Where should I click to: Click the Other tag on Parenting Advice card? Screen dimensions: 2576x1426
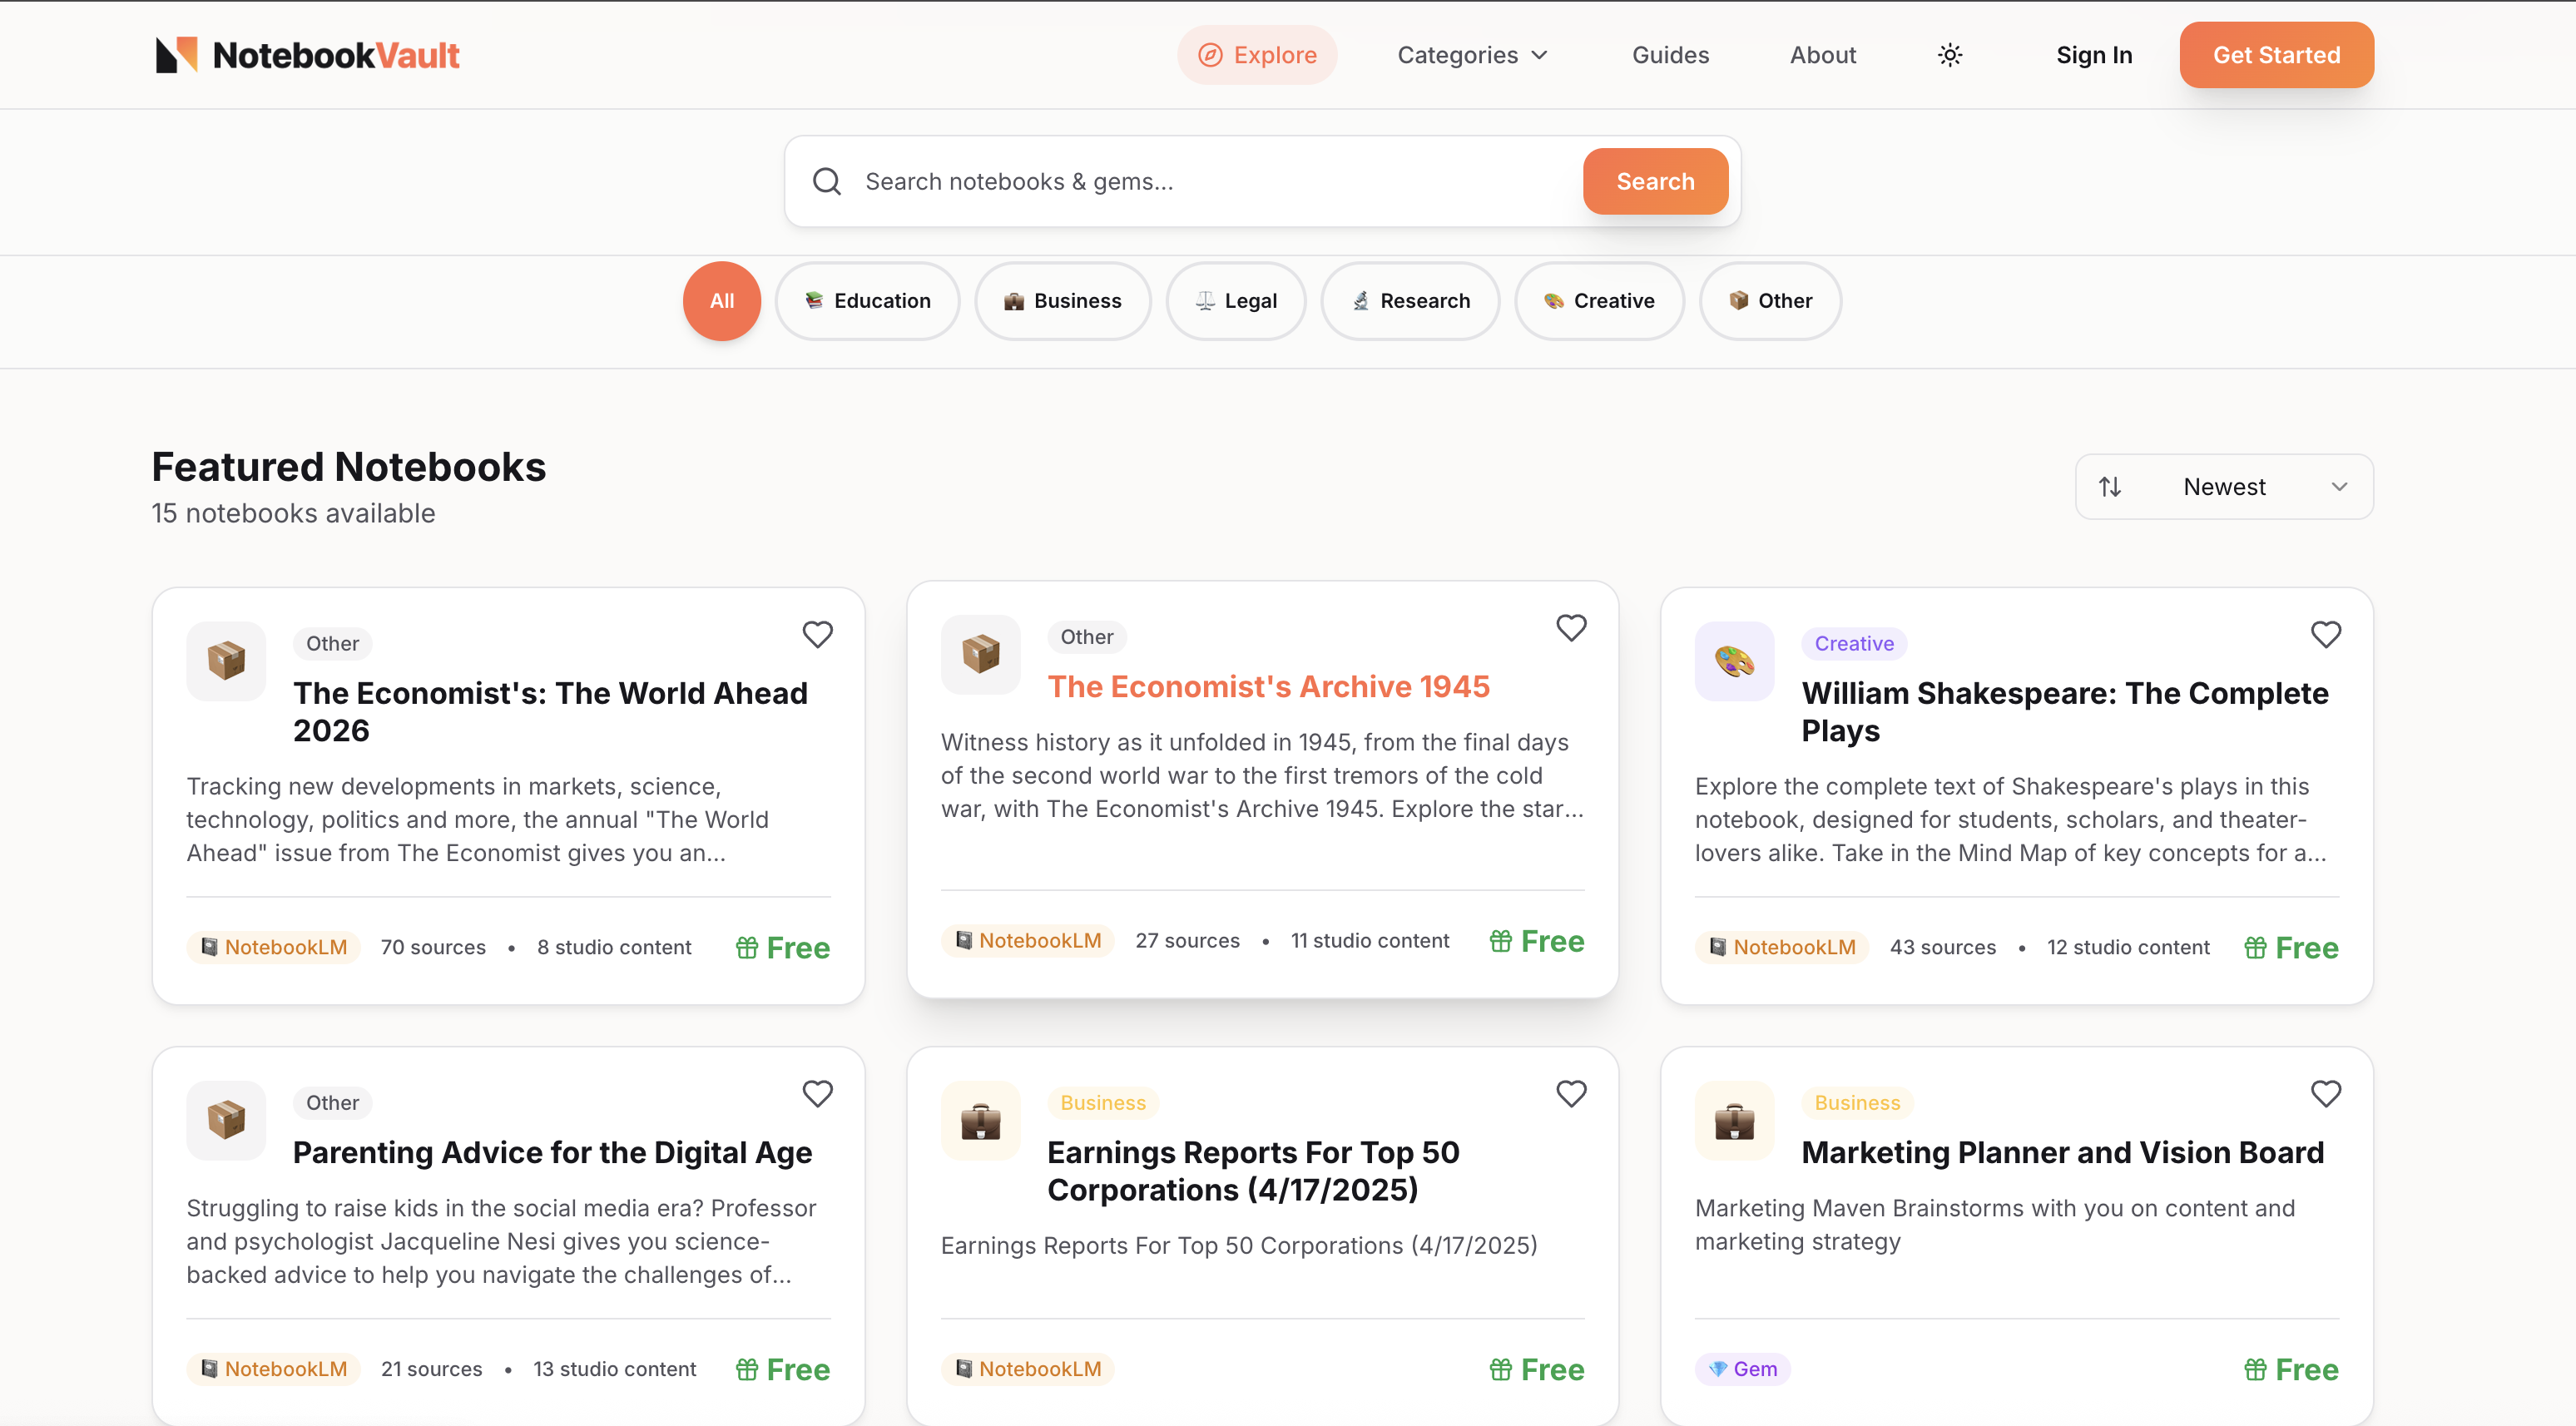[332, 1102]
